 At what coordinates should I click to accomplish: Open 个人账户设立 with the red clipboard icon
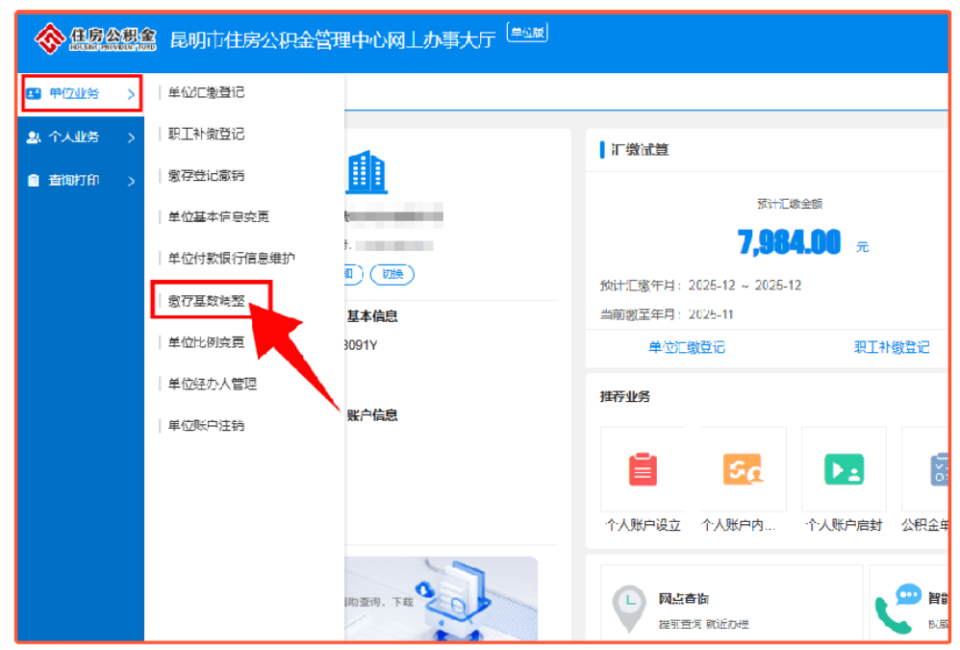point(643,468)
